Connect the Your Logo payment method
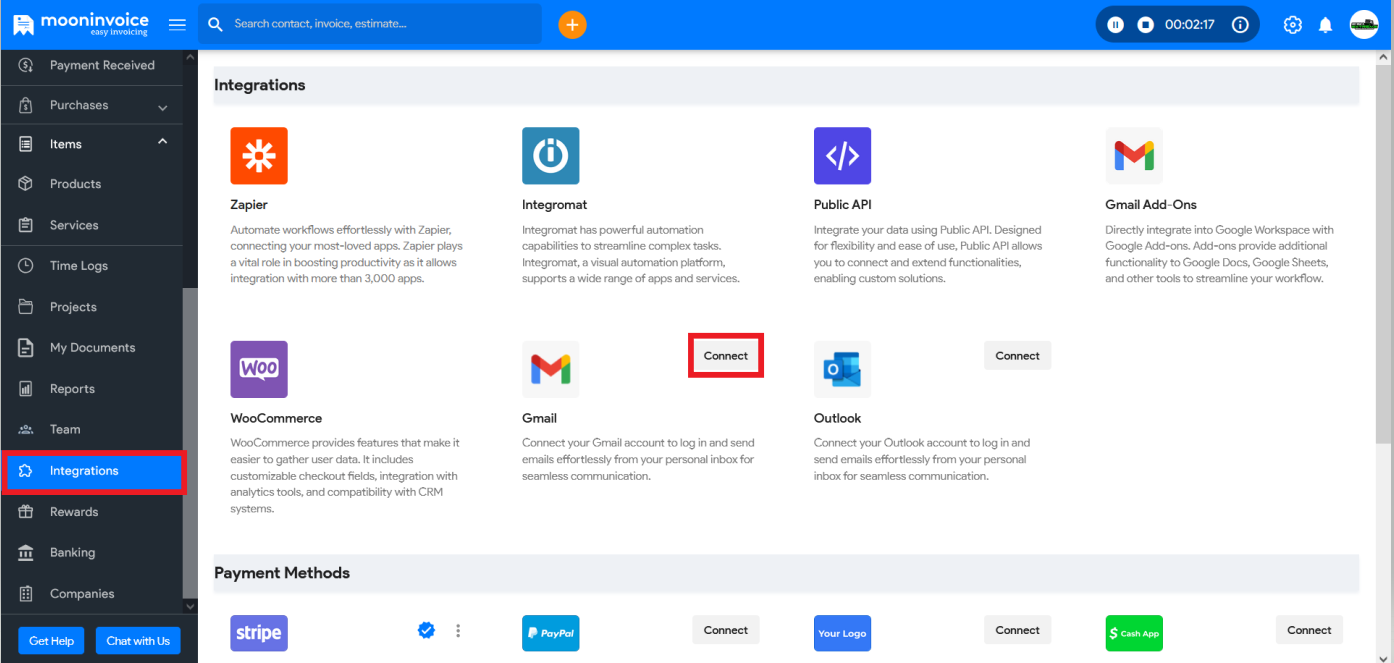The width and height of the screenshot is (1394, 663). coord(1018,630)
